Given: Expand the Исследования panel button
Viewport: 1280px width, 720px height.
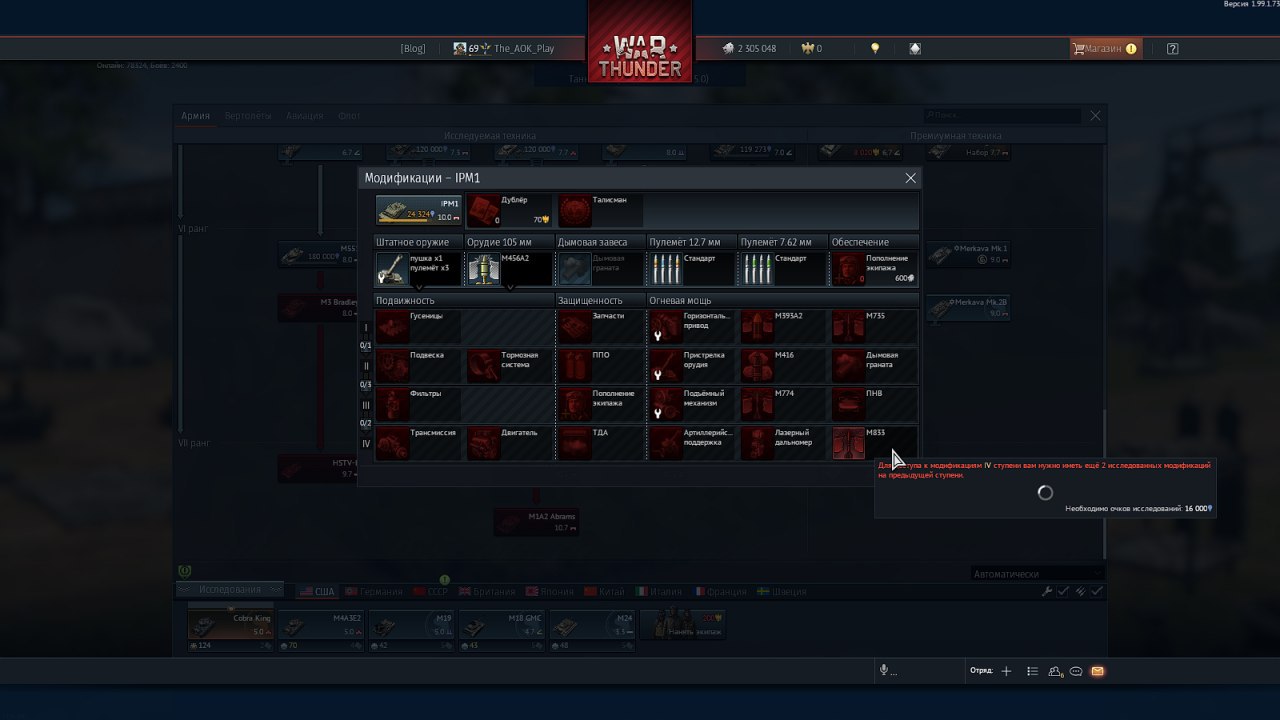Looking at the screenshot, I should pyautogui.click(x=230, y=589).
